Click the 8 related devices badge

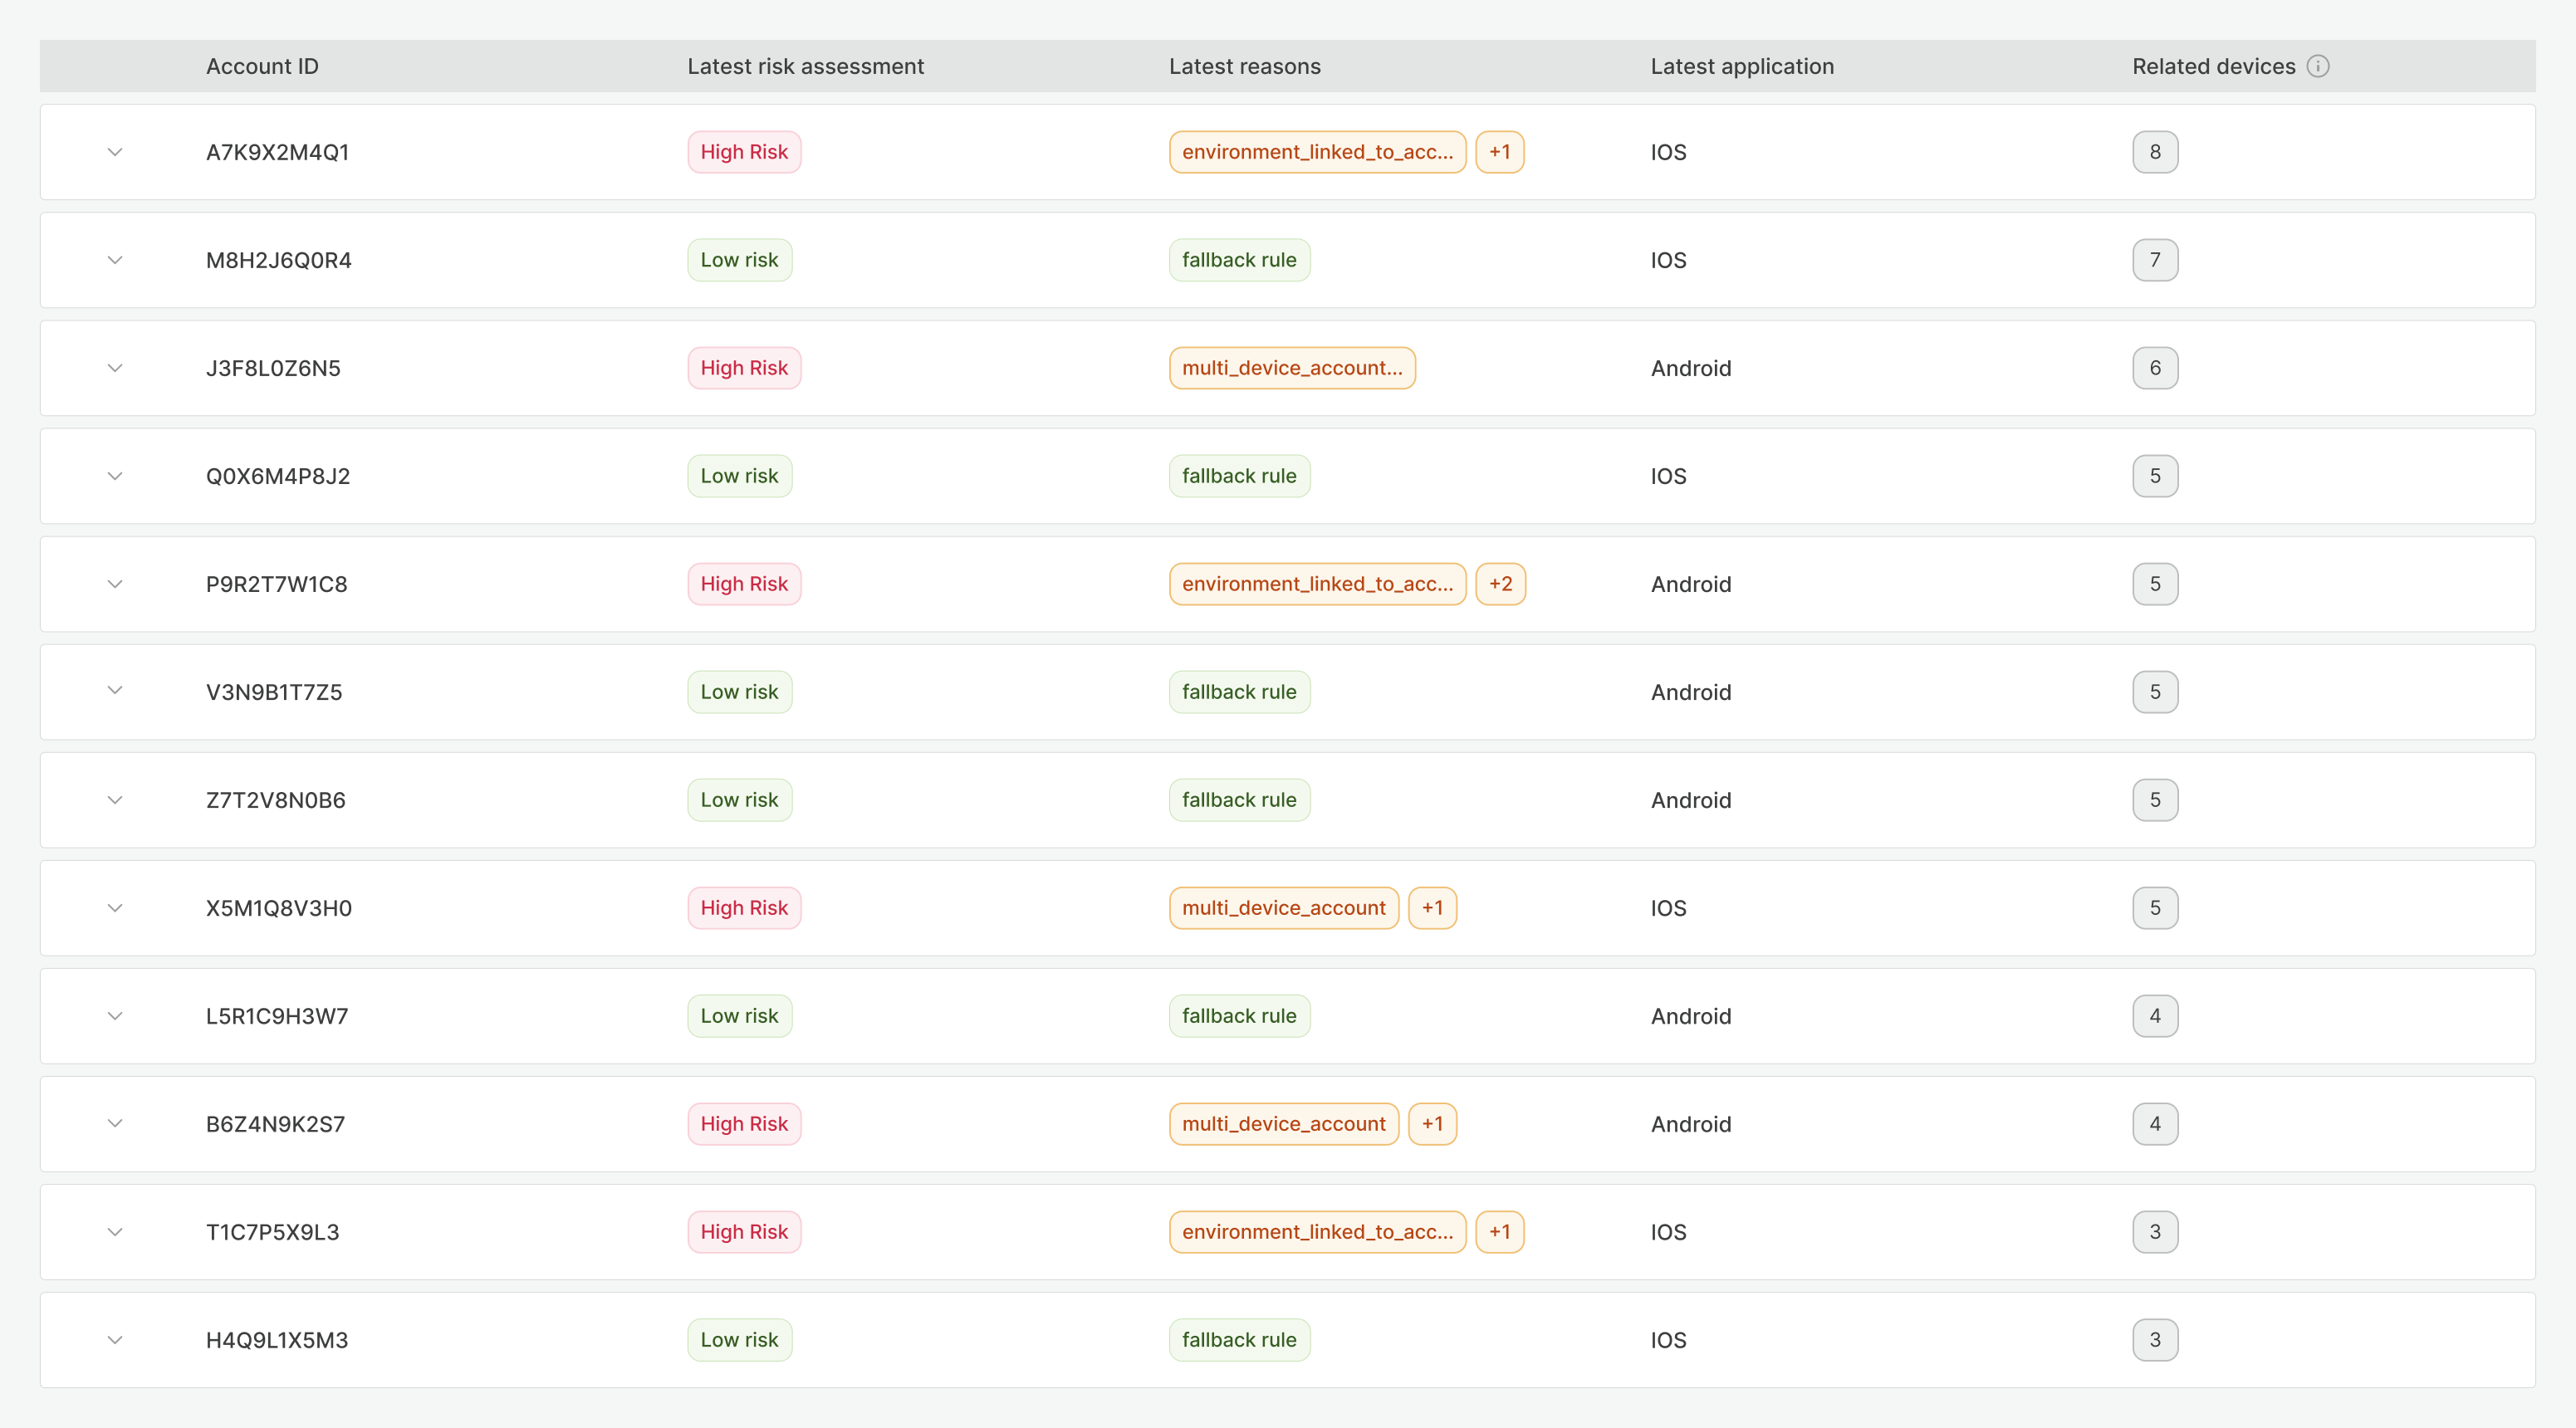[2155, 152]
